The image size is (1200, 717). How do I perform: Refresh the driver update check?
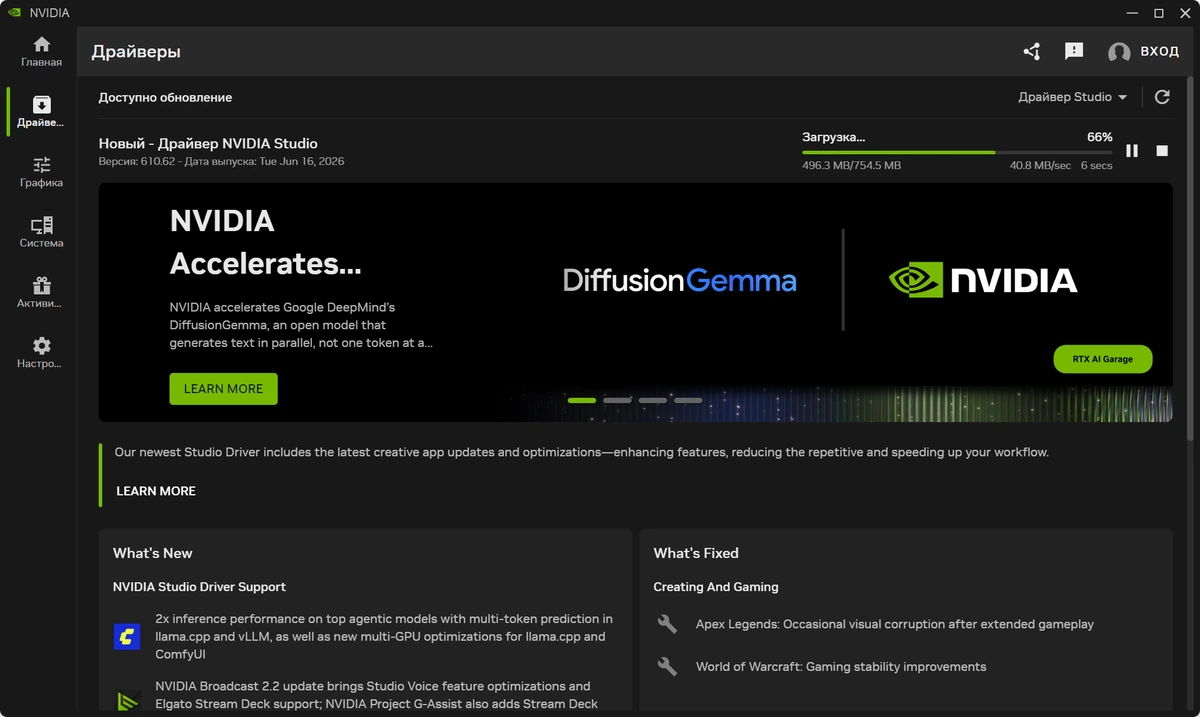(x=1162, y=97)
